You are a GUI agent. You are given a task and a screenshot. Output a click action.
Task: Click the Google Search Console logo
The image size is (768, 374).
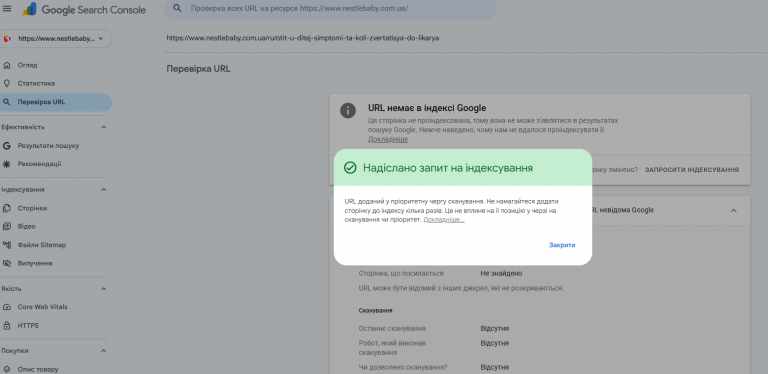(x=84, y=10)
